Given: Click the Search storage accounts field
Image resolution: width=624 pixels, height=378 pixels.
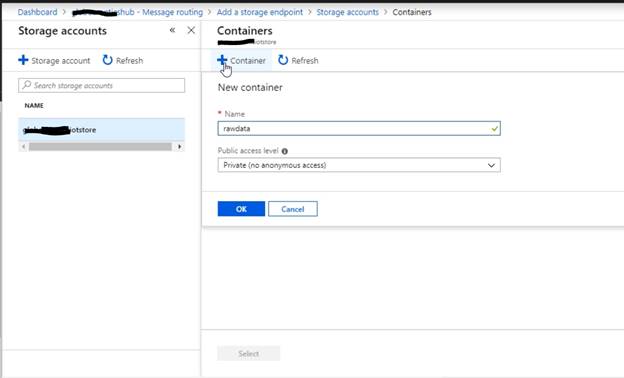Looking at the screenshot, I should coord(101,86).
